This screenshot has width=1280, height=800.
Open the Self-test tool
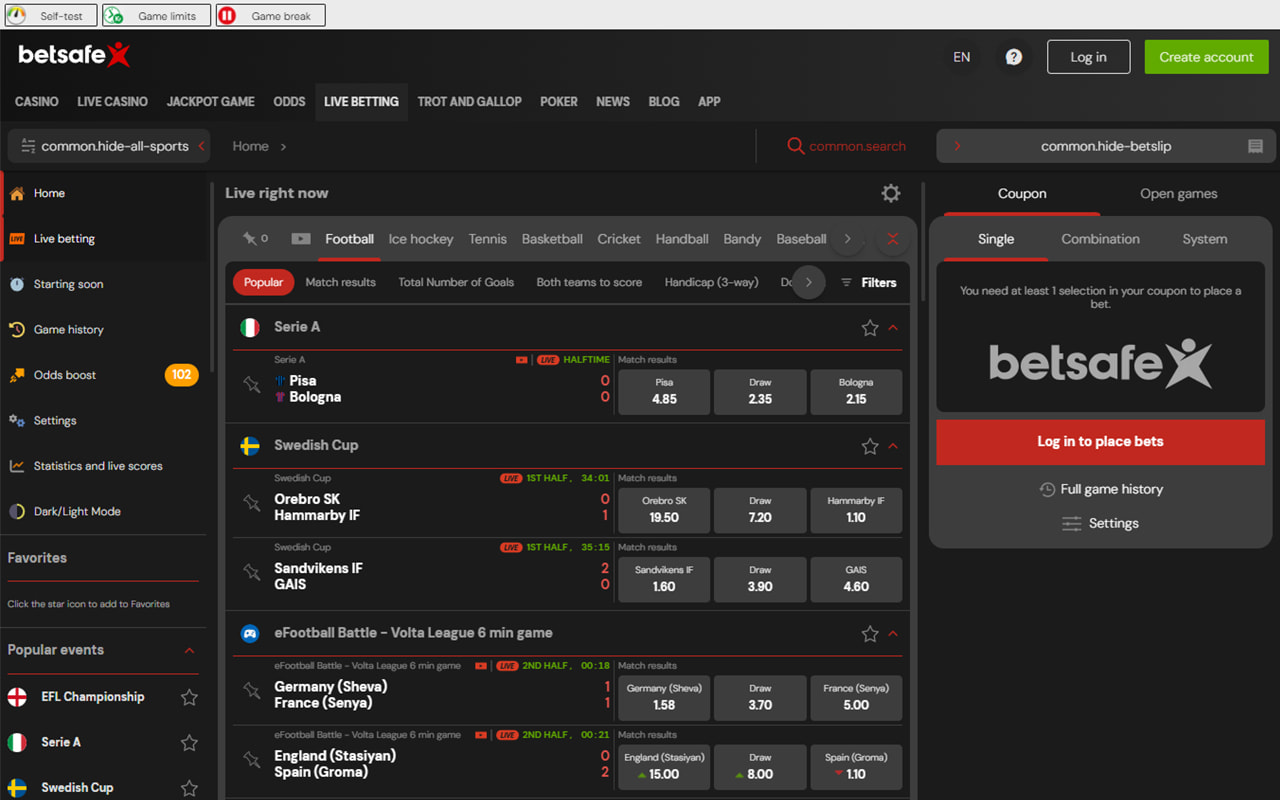50,15
